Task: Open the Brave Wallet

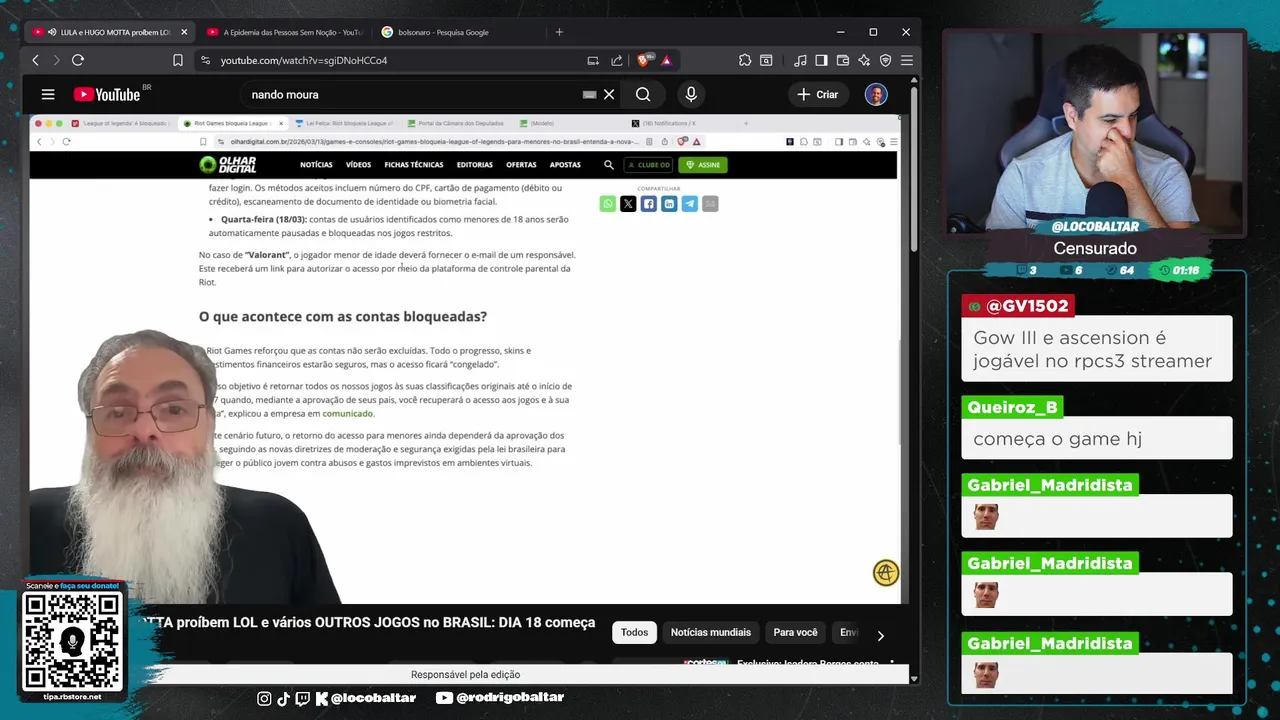Action: [x=843, y=60]
